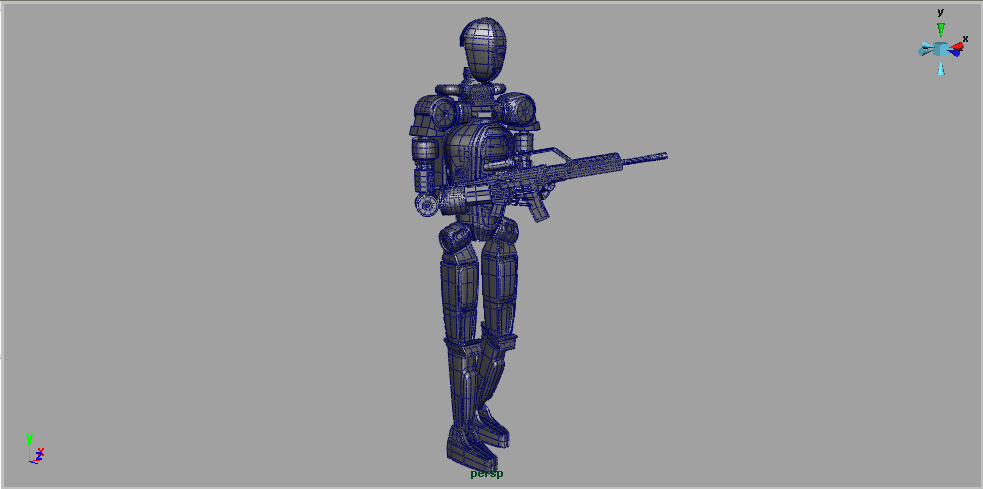This screenshot has height=489, width=983.
Task: Click the center cube of the view compass
Action: click(x=940, y=49)
